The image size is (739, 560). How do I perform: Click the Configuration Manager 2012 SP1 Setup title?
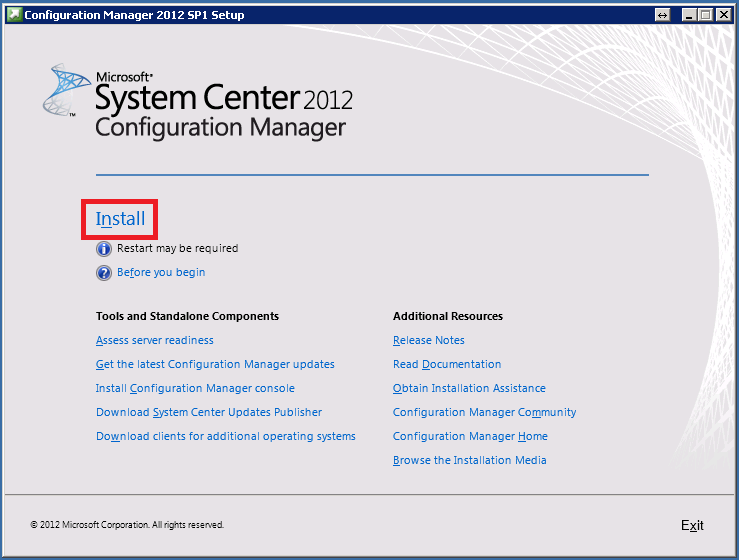pos(134,15)
